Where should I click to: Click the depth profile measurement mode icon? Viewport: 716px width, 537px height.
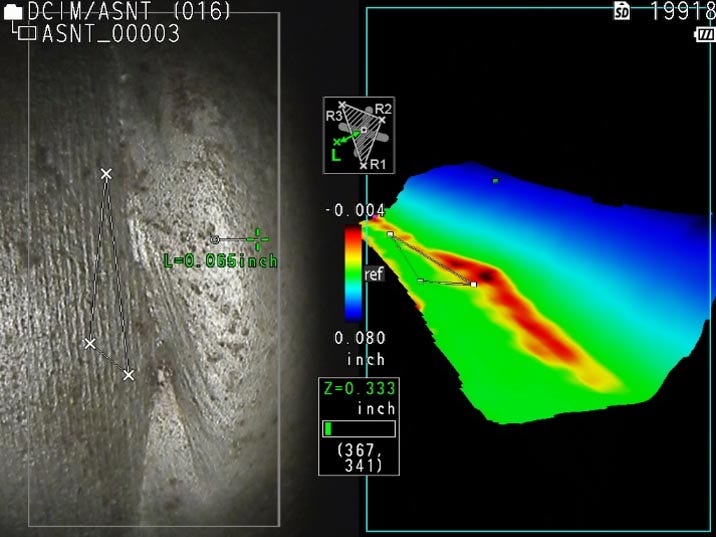(x=359, y=135)
